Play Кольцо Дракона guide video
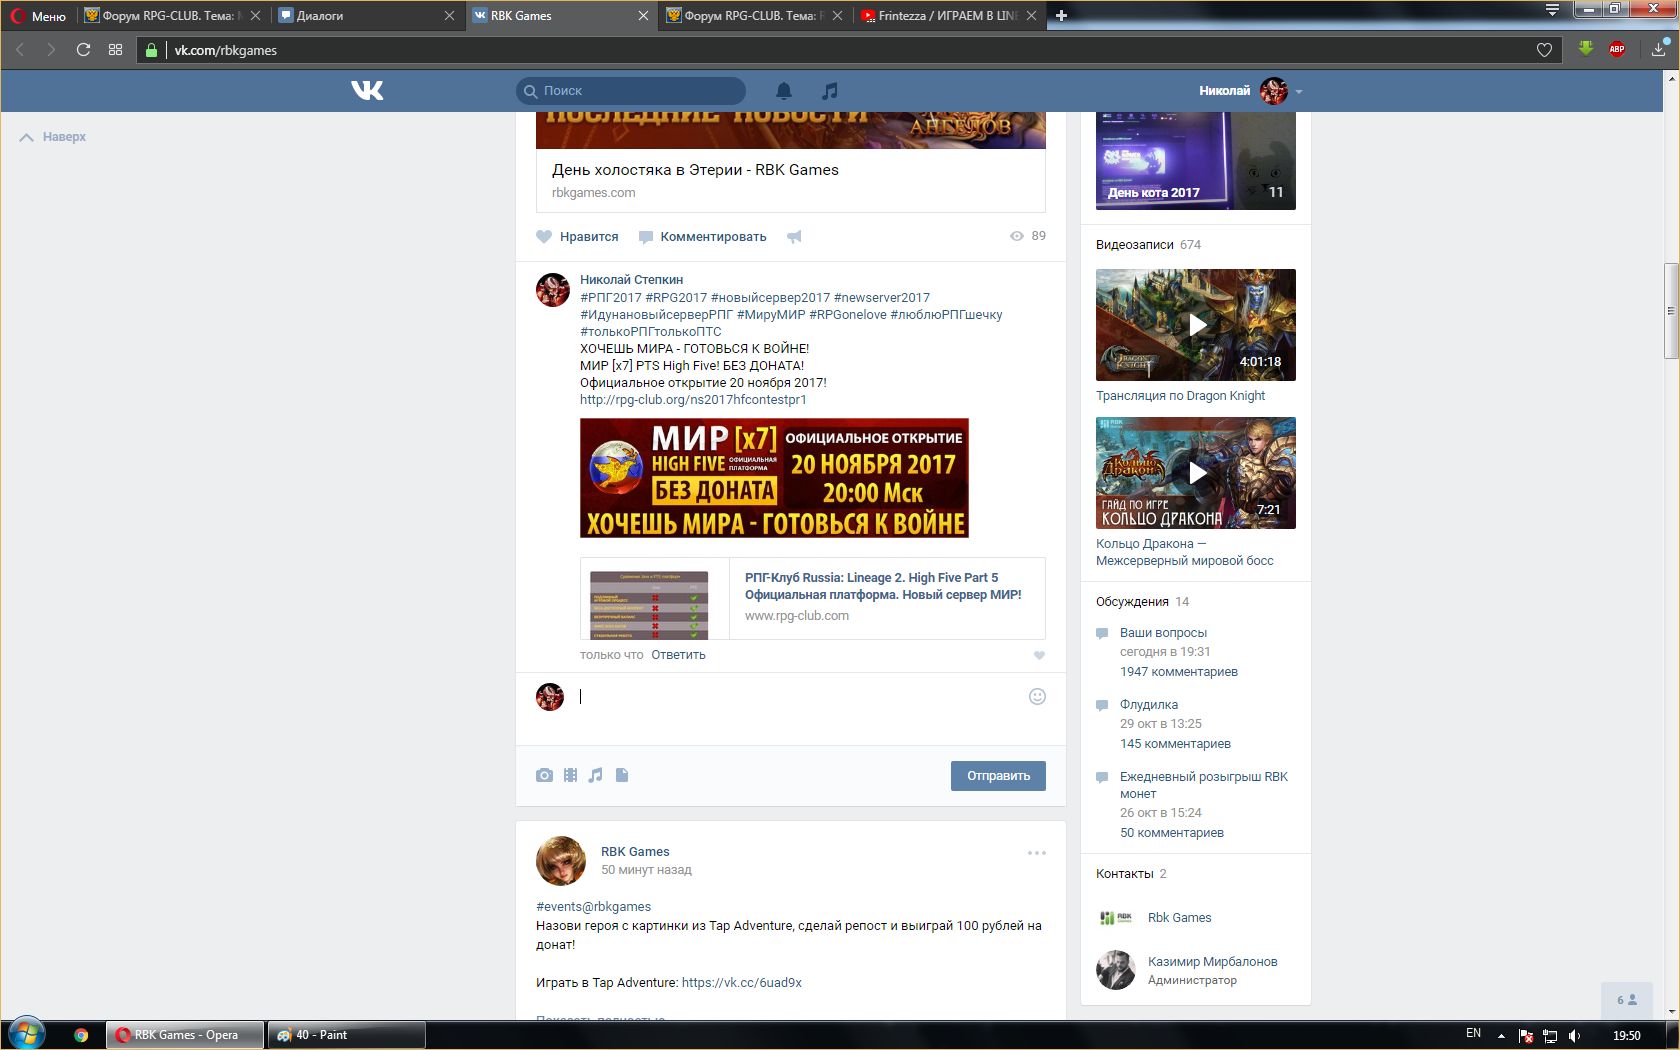Screen dimensions: 1680x1050 coord(1196,473)
